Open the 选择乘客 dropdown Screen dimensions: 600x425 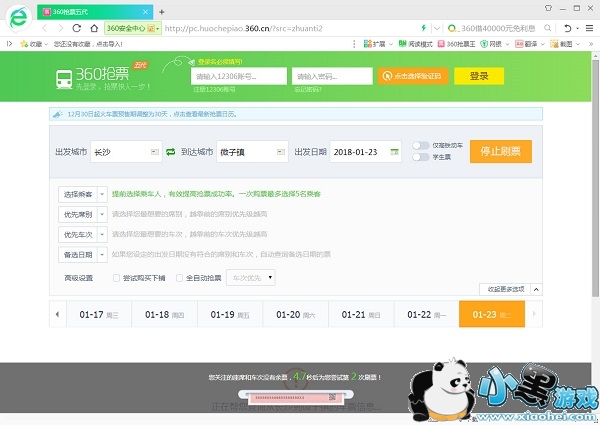pyautogui.click(x=83, y=194)
